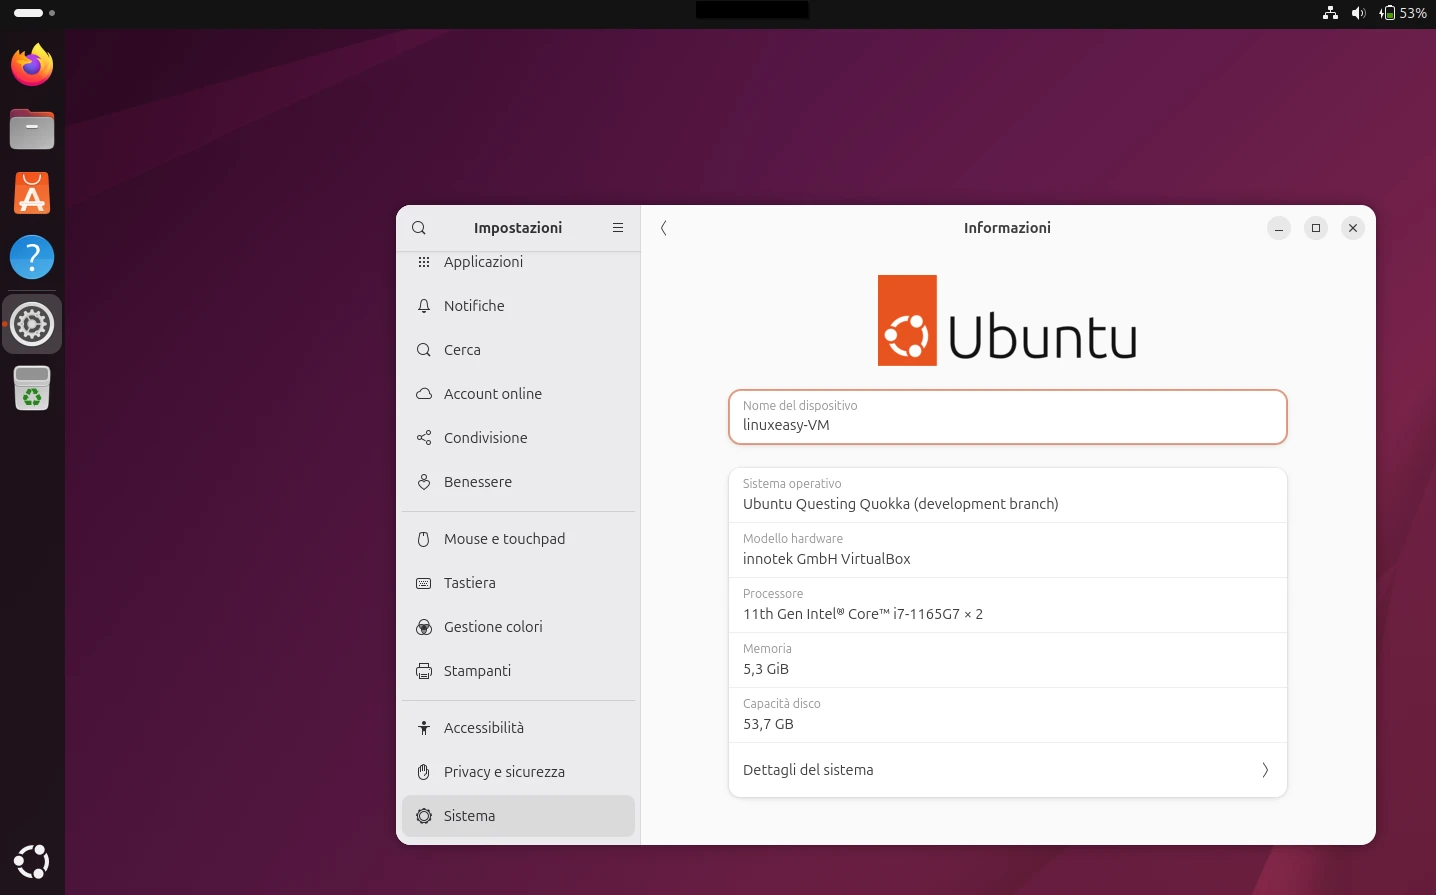Launch Firefox from the dock
Viewport: 1436px width, 895px height.
point(31,64)
